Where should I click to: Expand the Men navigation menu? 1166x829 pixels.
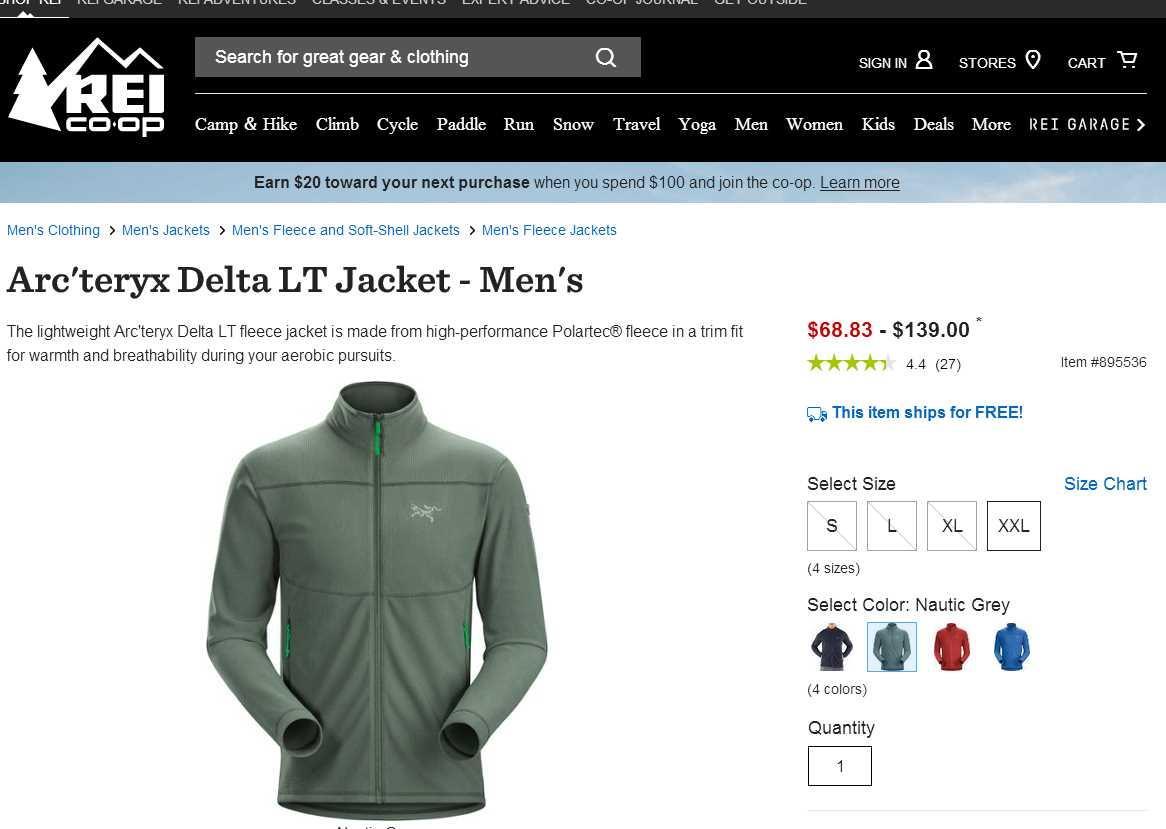click(x=751, y=124)
